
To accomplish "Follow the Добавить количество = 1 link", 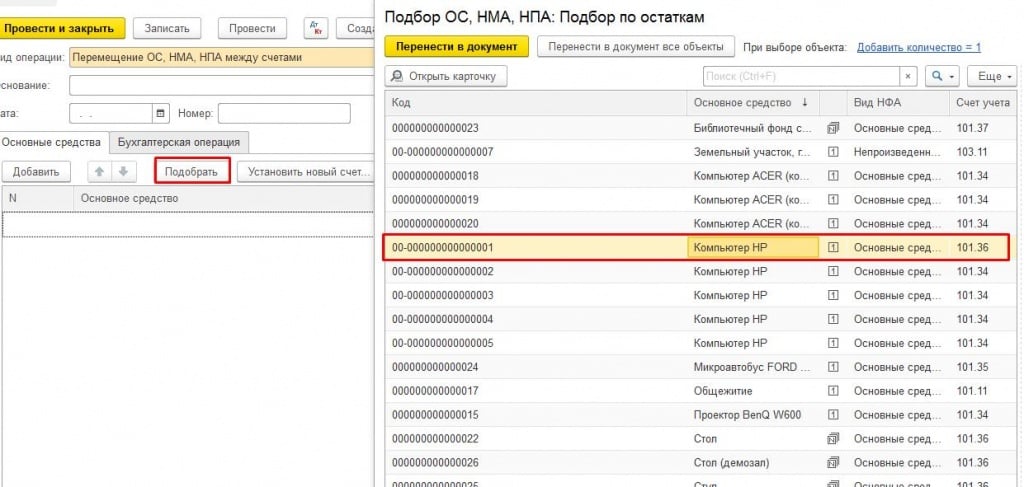I will click(918, 47).
